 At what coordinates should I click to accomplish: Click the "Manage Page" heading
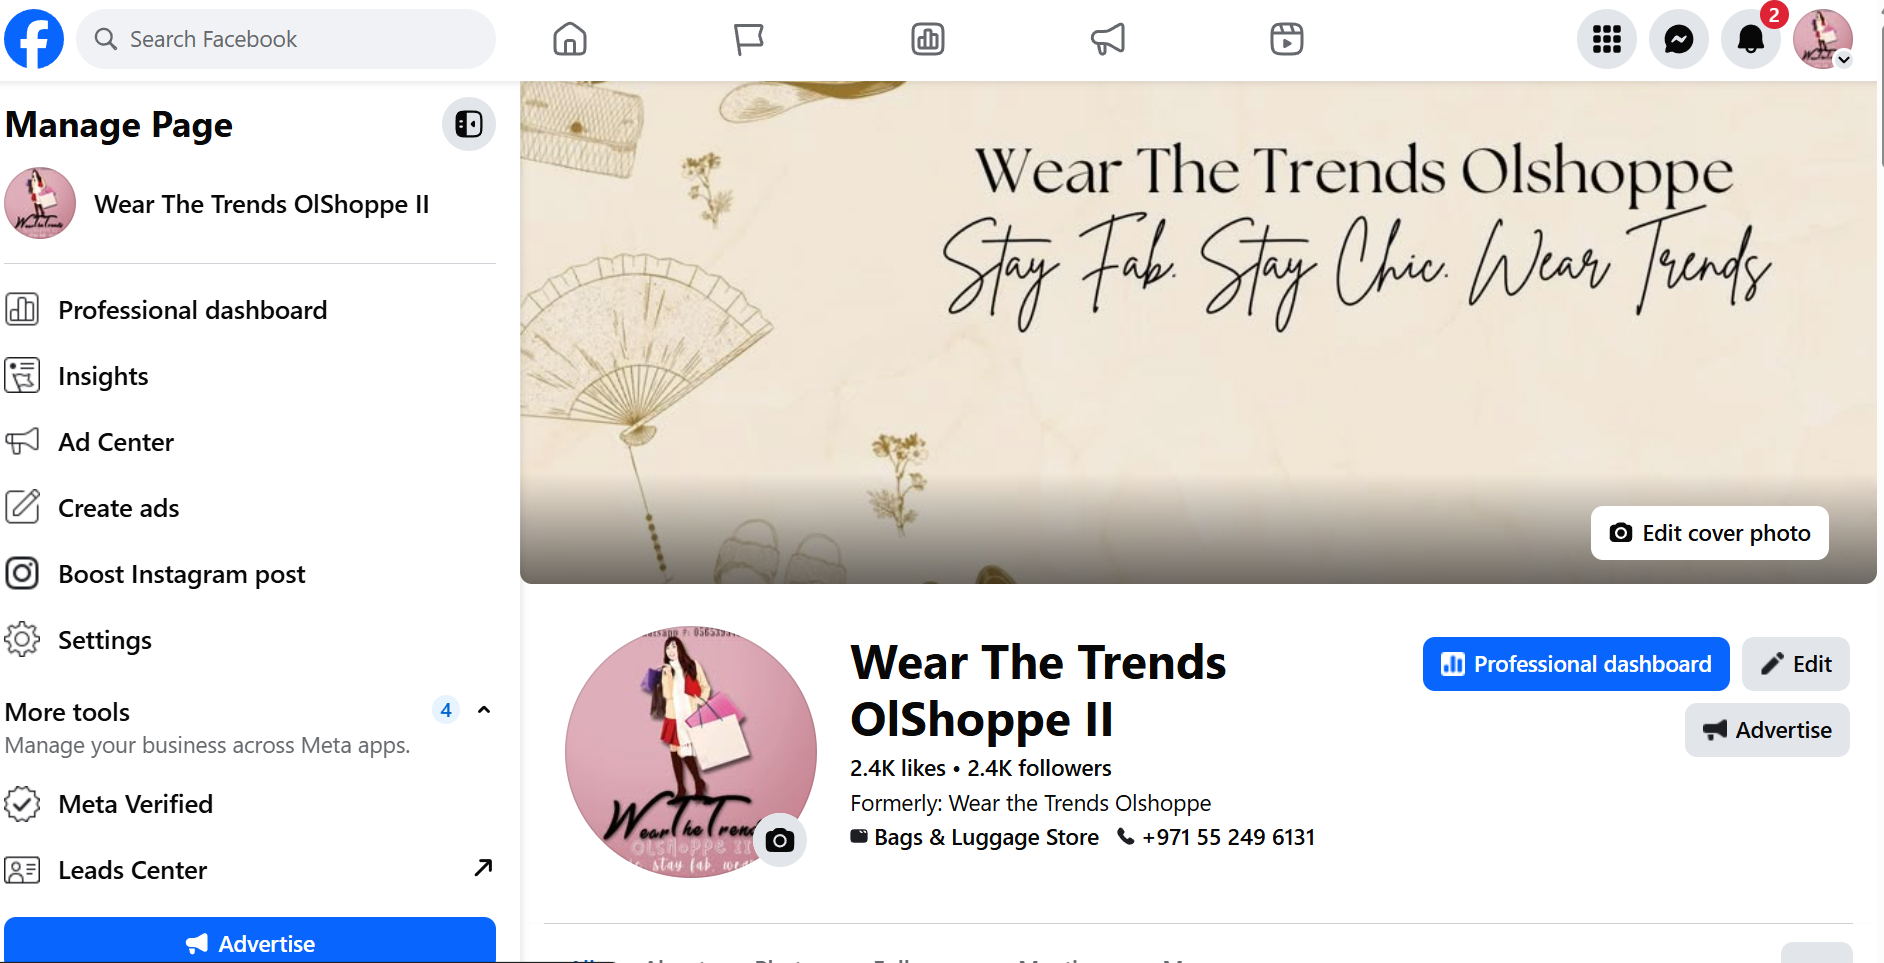click(x=119, y=125)
